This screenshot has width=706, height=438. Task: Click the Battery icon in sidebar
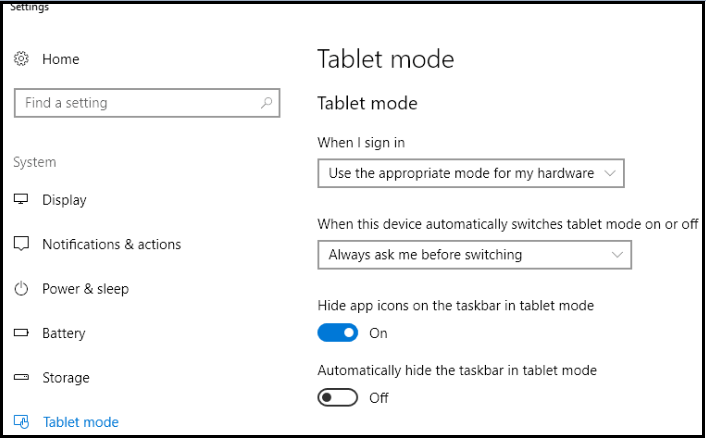pyautogui.click(x=21, y=333)
